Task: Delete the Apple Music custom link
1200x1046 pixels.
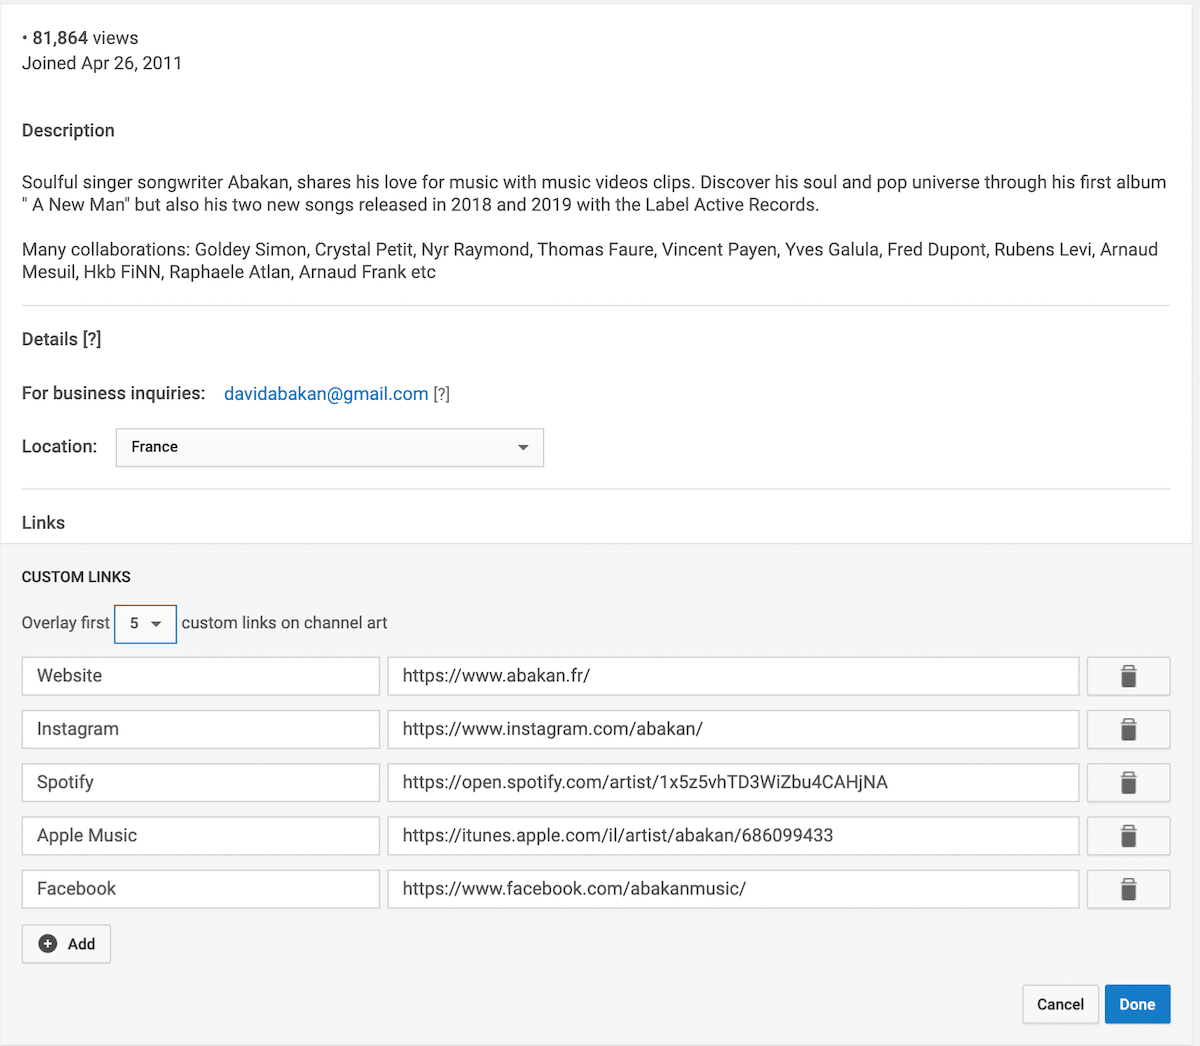Action: (x=1128, y=836)
